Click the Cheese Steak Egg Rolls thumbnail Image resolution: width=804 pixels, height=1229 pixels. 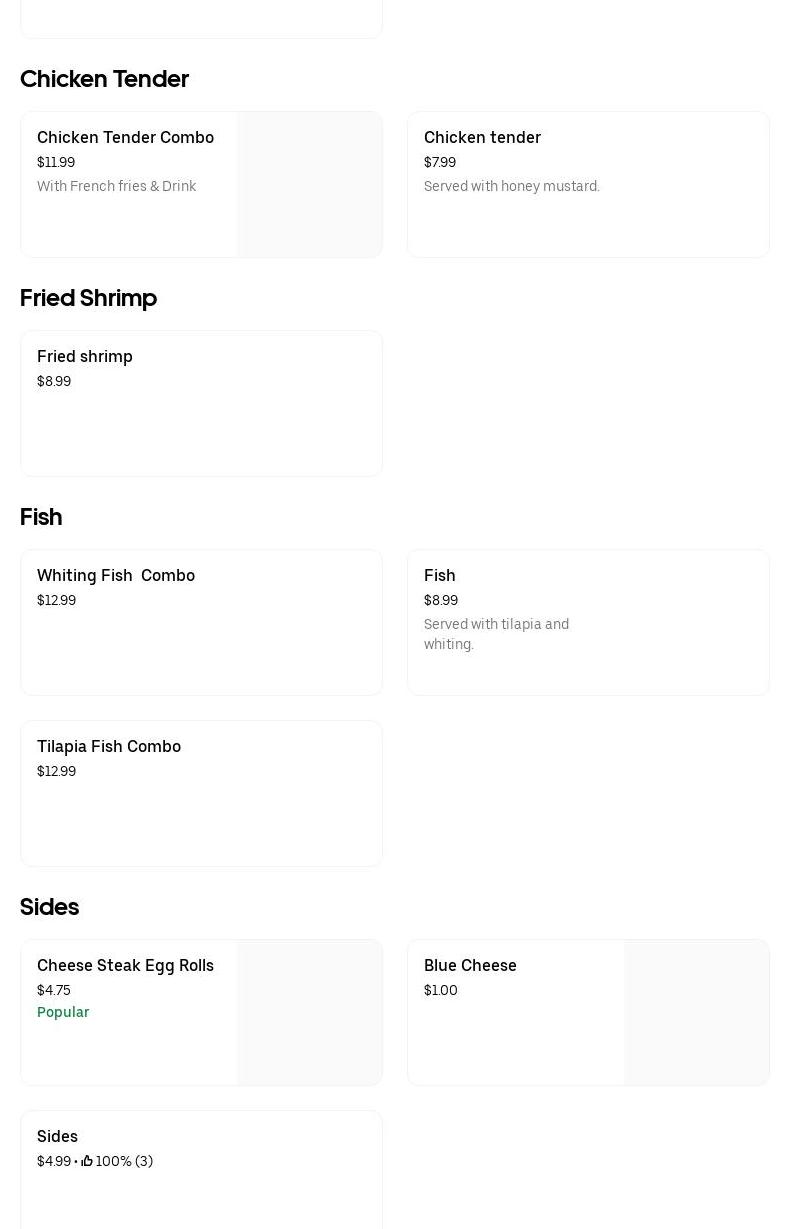pyautogui.click(x=309, y=1012)
